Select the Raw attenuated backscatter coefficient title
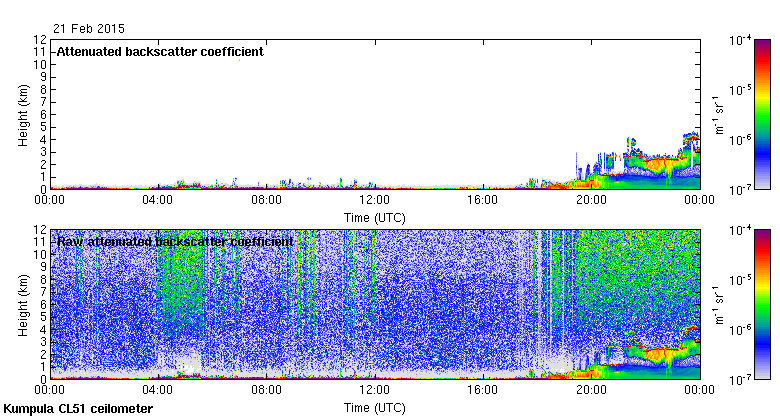 tap(175, 241)
